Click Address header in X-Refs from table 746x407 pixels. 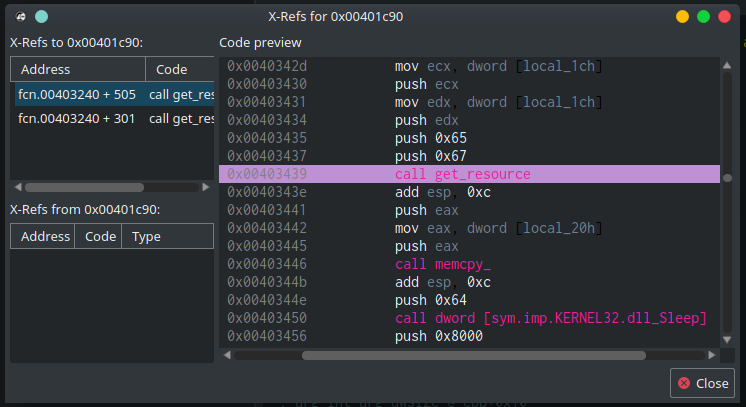(42, 236)
